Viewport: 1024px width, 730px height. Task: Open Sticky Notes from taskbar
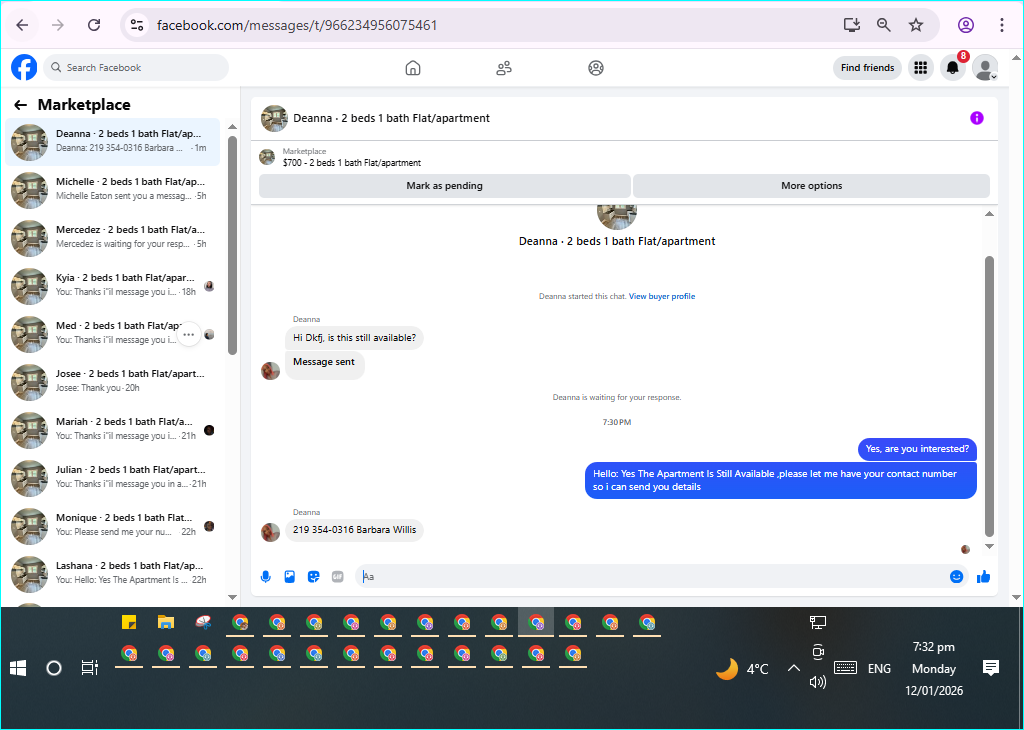coord(129,622)
